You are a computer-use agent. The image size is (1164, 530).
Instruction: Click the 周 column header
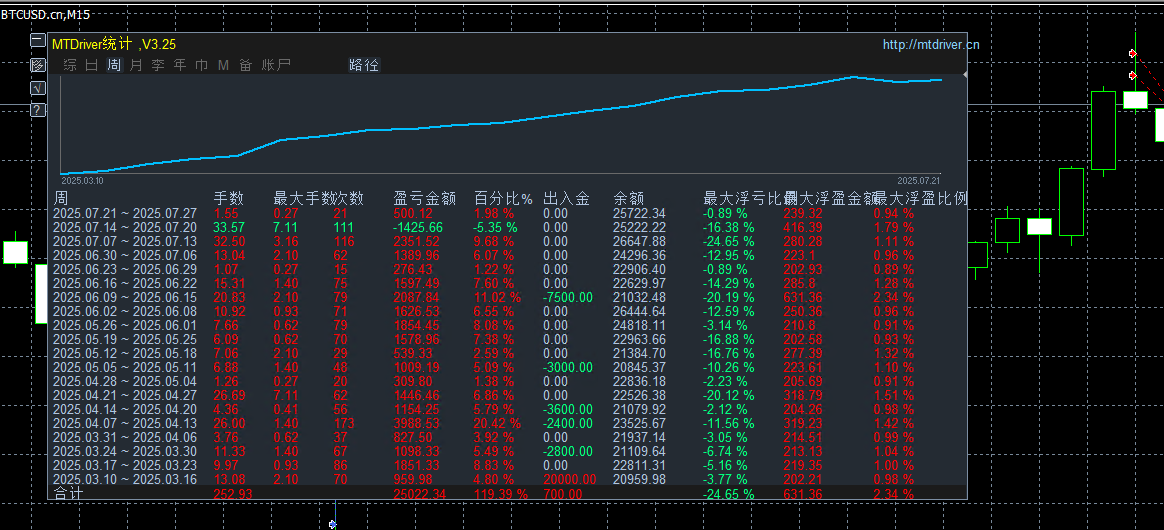pyautogui.click(x=61, y=198)
